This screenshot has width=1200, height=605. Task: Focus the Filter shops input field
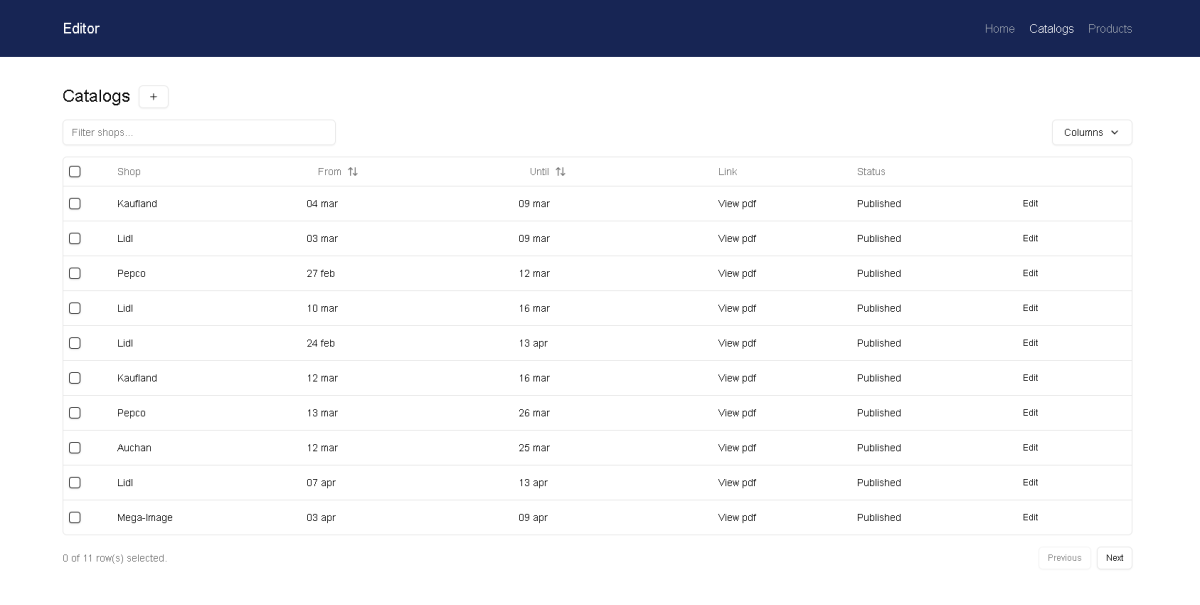pyautogui.click(x=199, y=133)
